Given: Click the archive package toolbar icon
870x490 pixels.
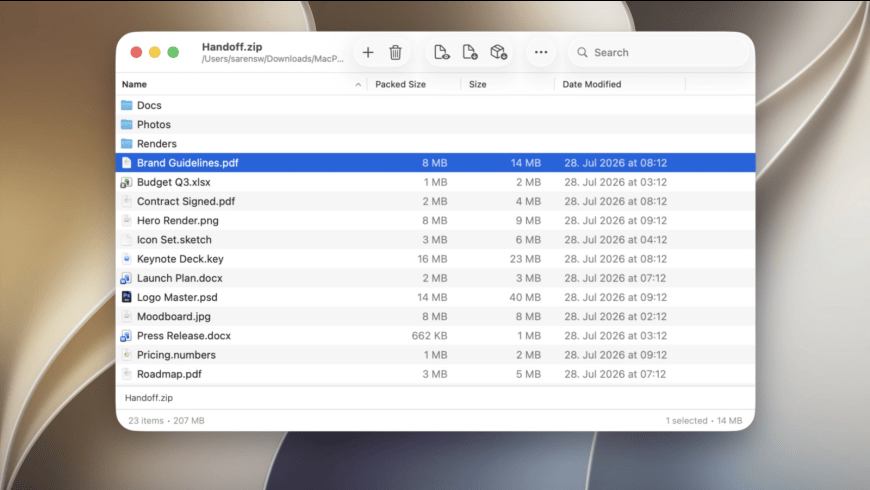Looking at the screenshot, I should pyautogui.click(x=498, y=52).
